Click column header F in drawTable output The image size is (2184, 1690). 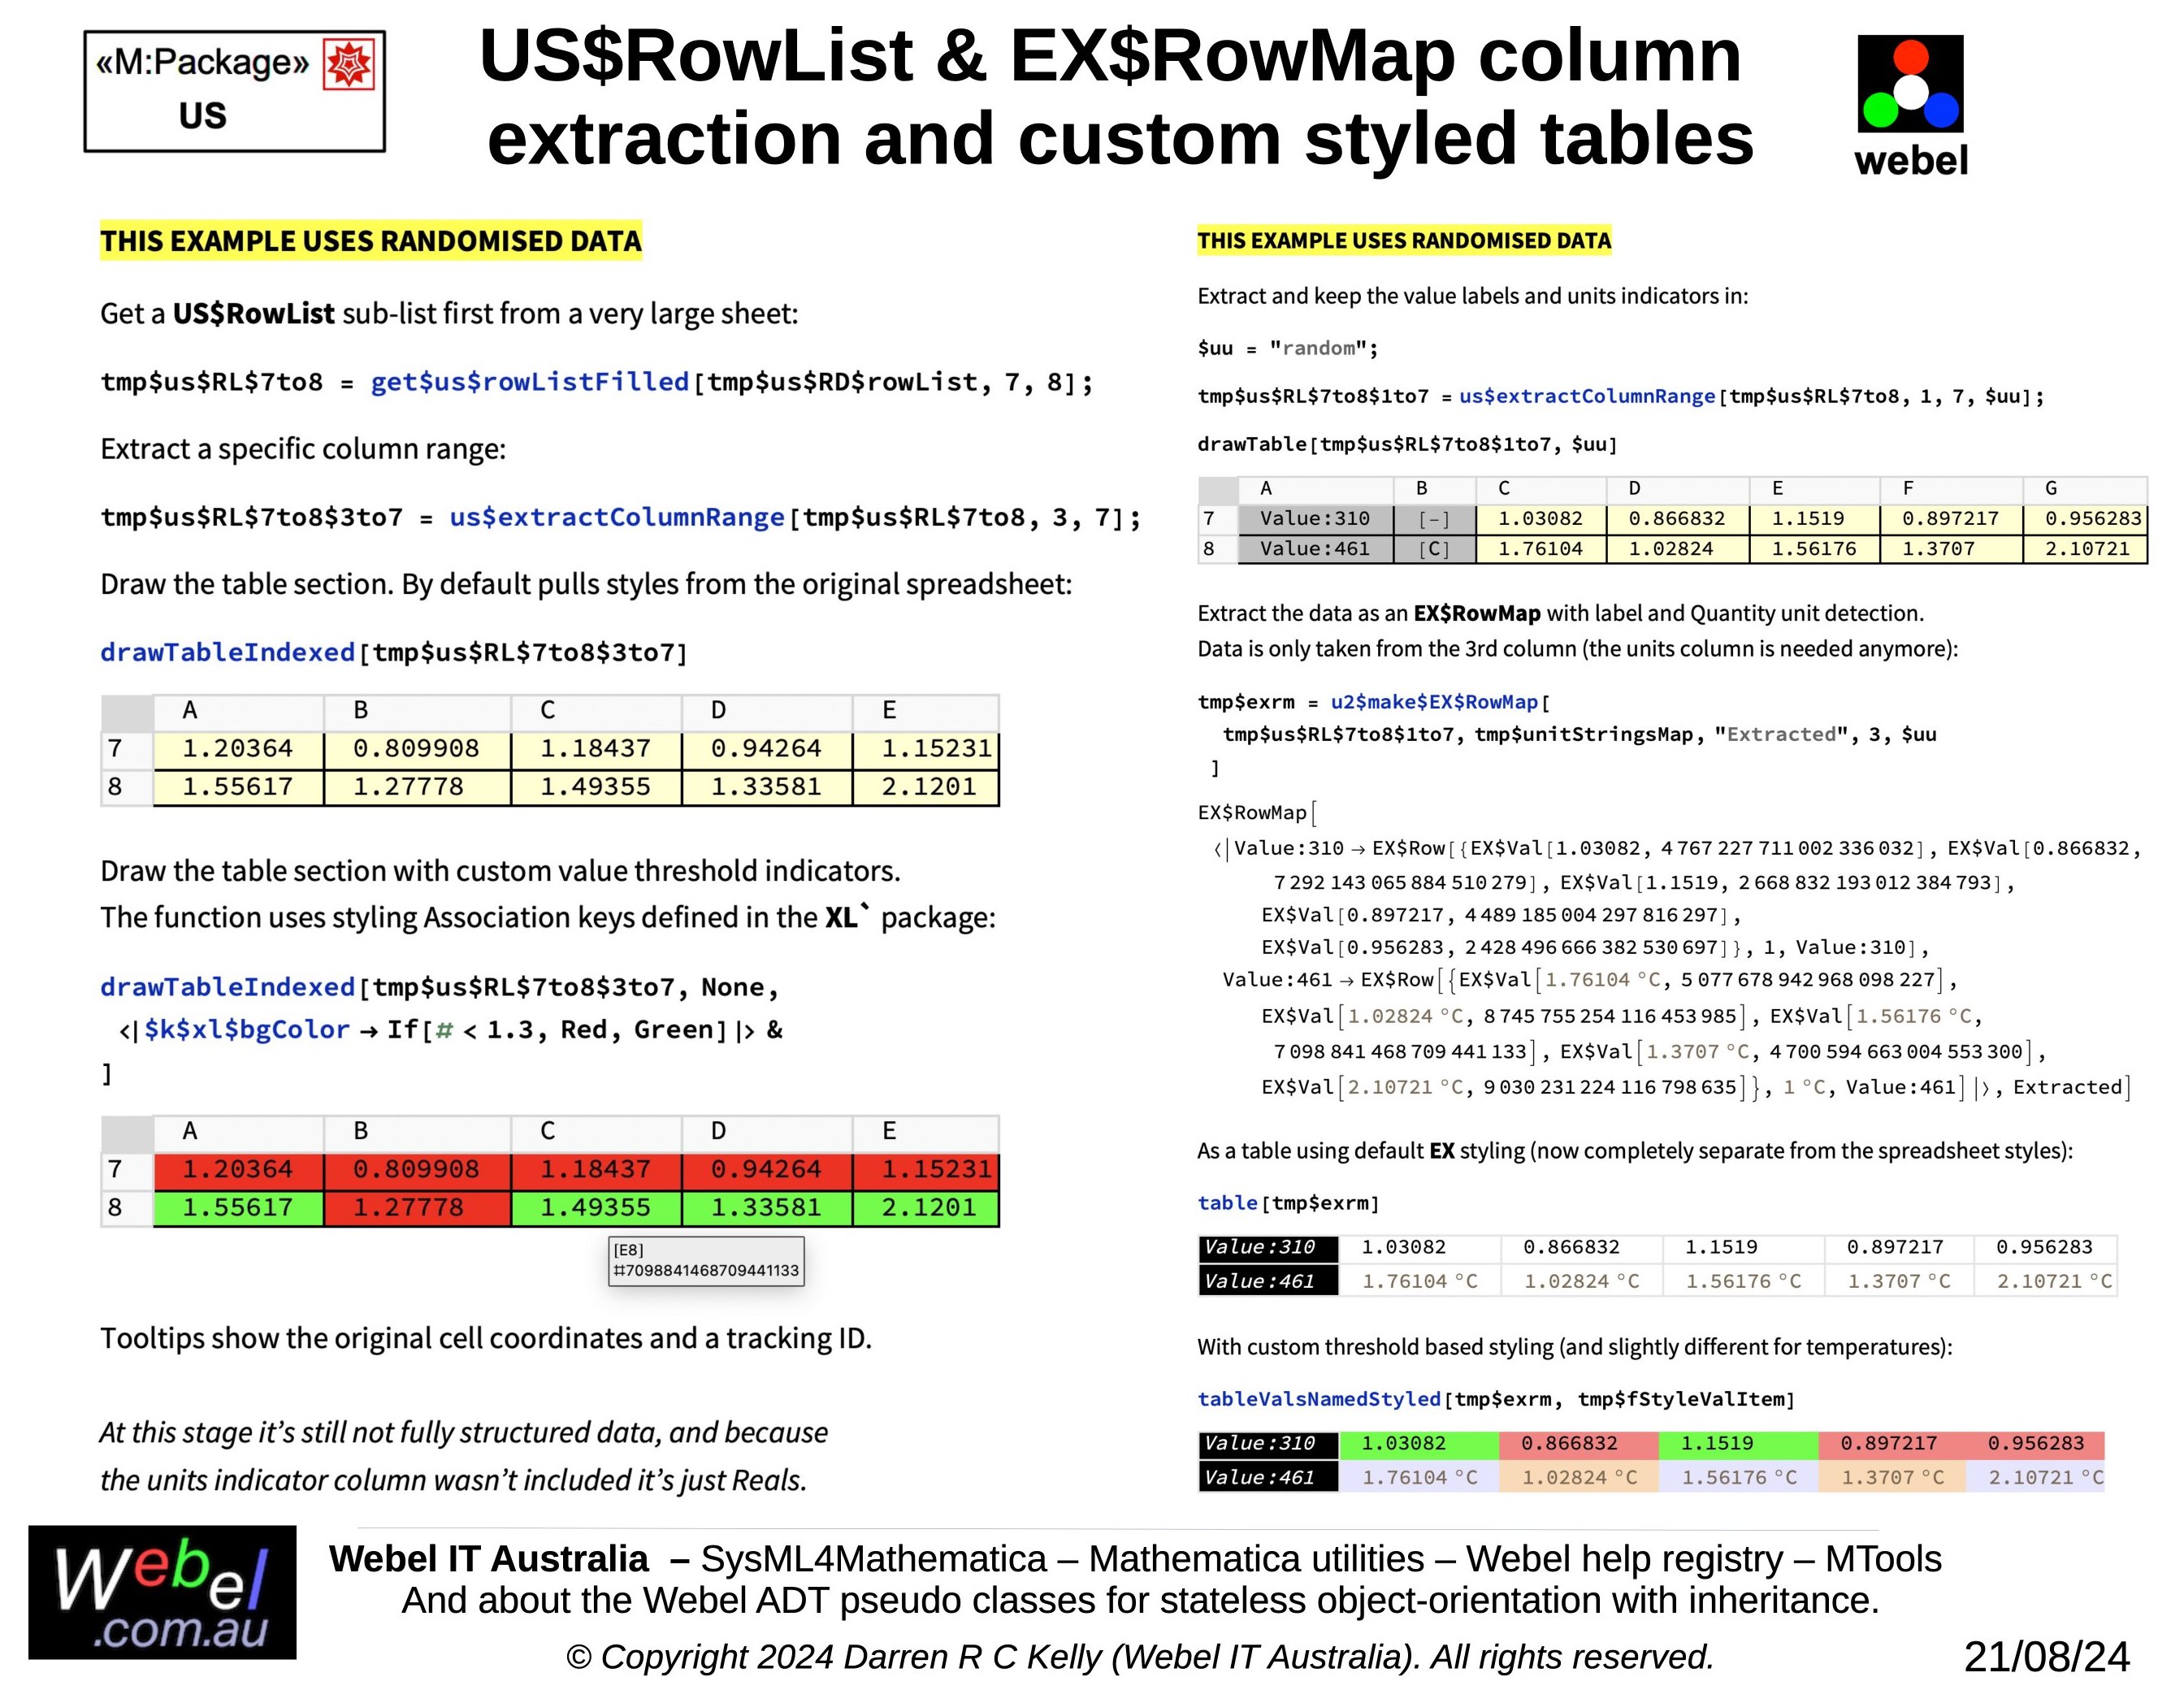(1952, 489)
